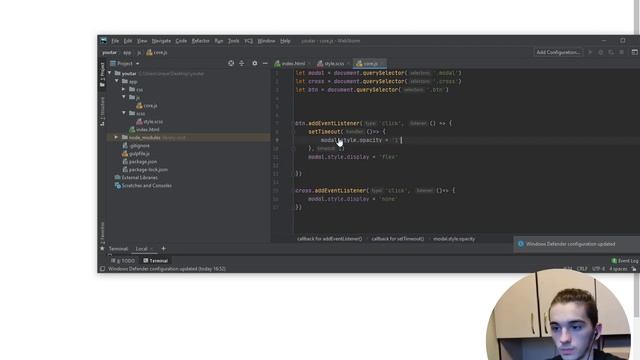
Task: Click the app breadcrumb in navigation bar
Action: 127,53
